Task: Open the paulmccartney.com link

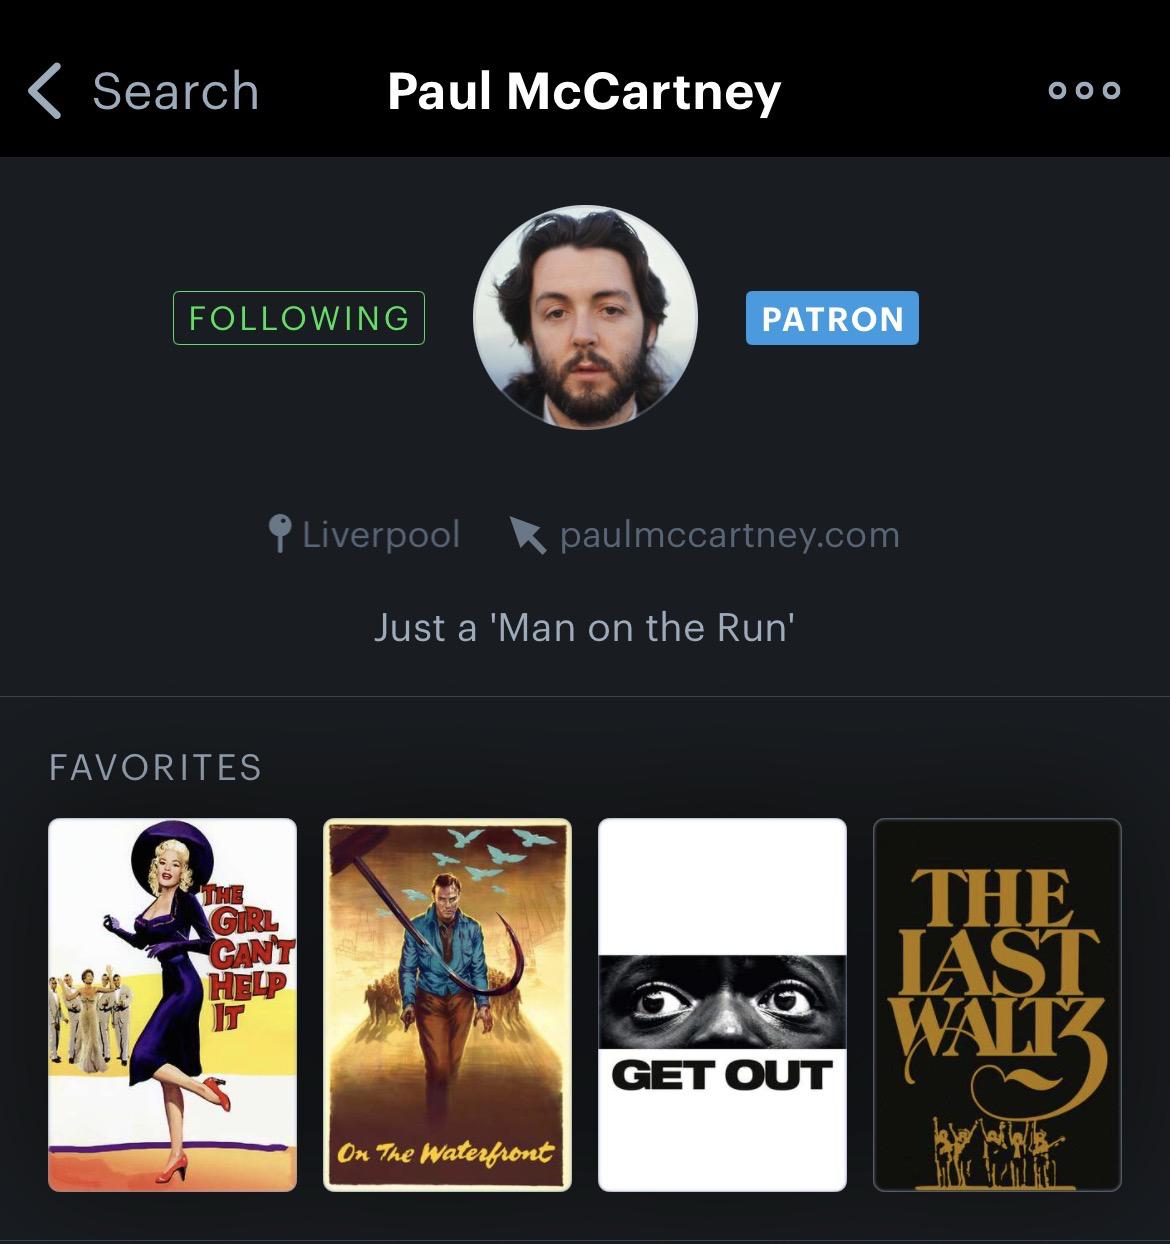Action: pyautogui.click(x=730, y=535)
